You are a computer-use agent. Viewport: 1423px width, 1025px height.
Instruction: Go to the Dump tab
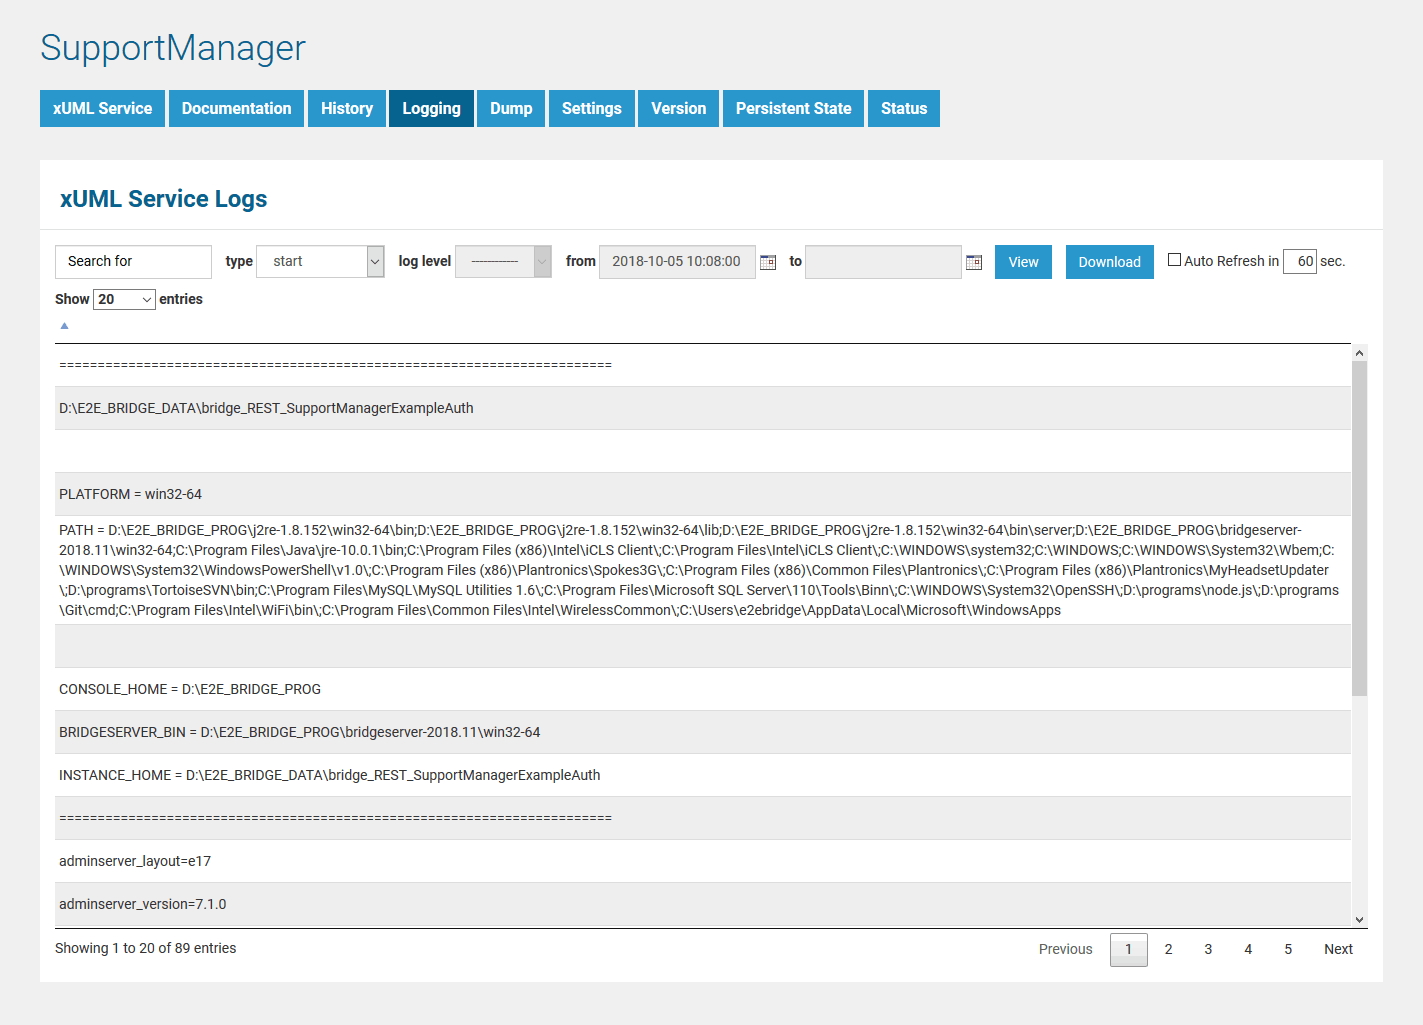pyautogui.click(x=510, y=108)
